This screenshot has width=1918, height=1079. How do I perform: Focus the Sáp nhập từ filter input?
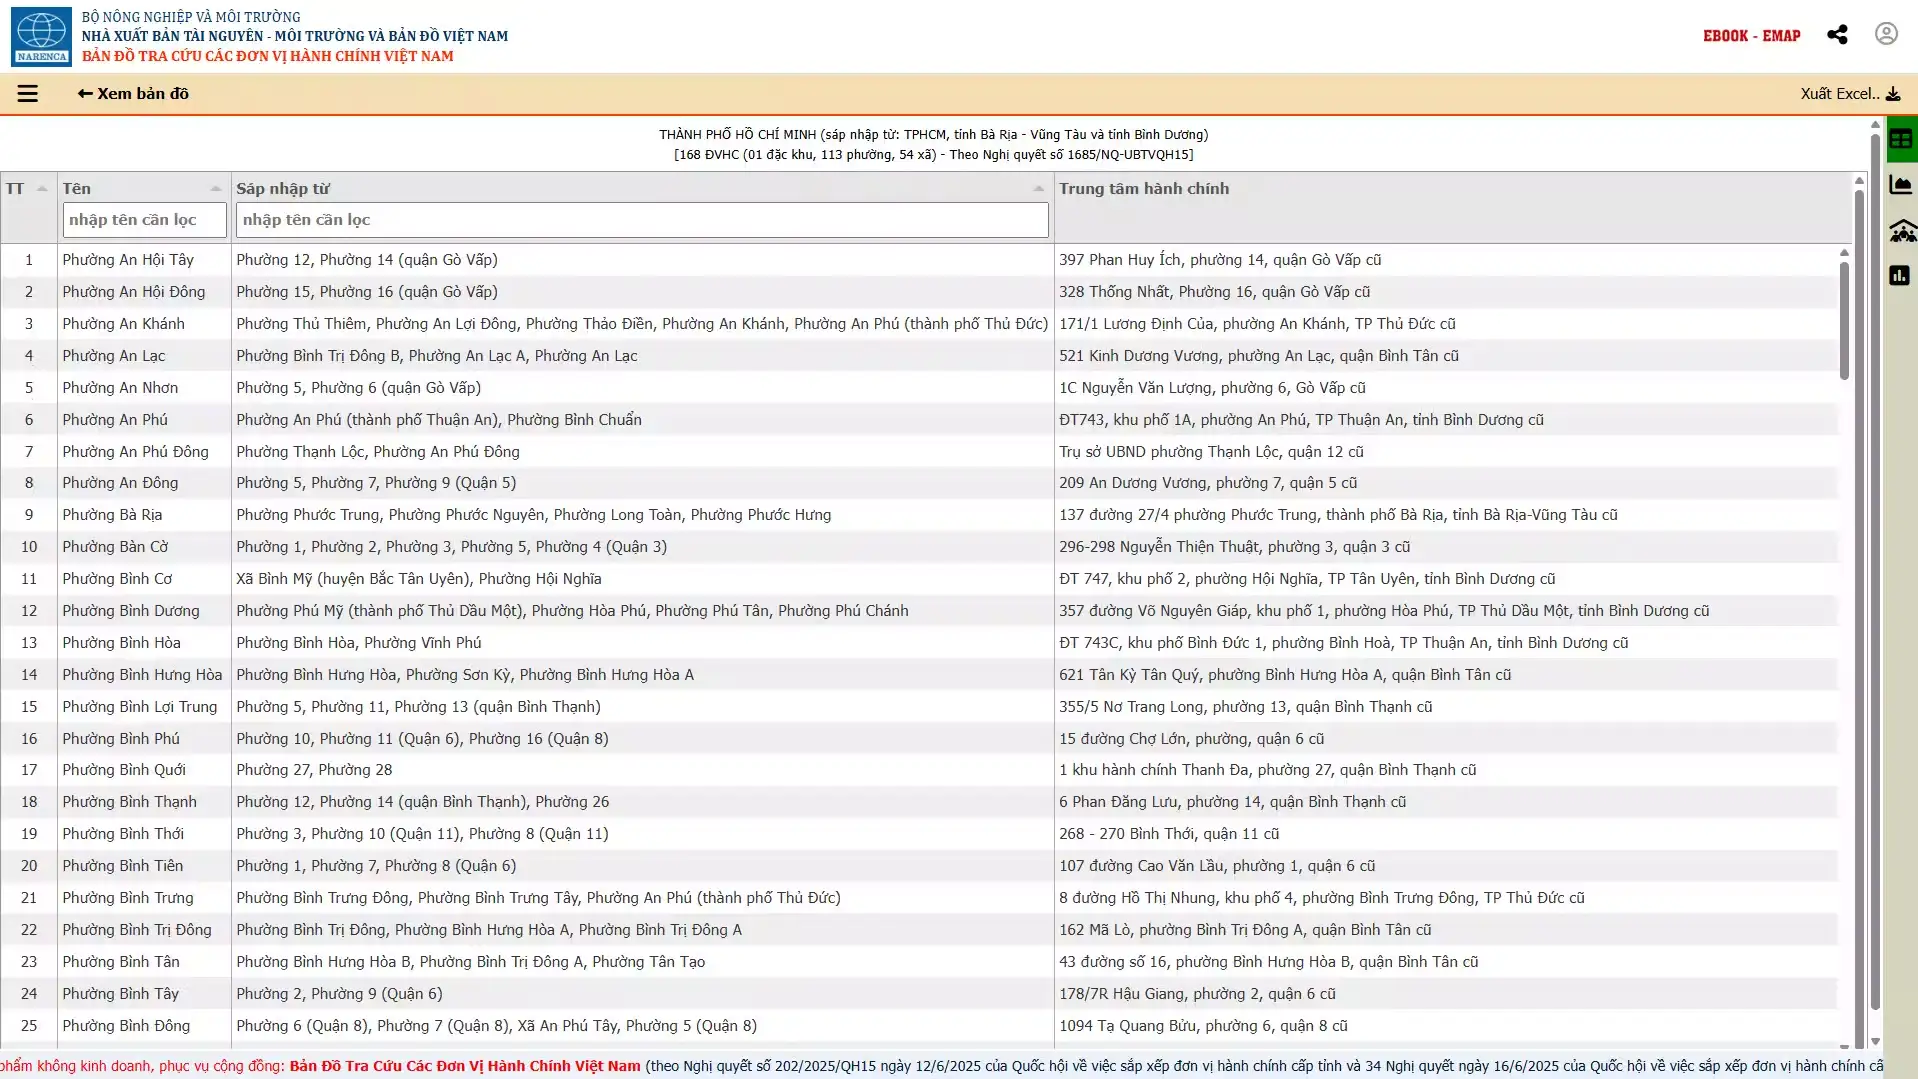point(642,220)
